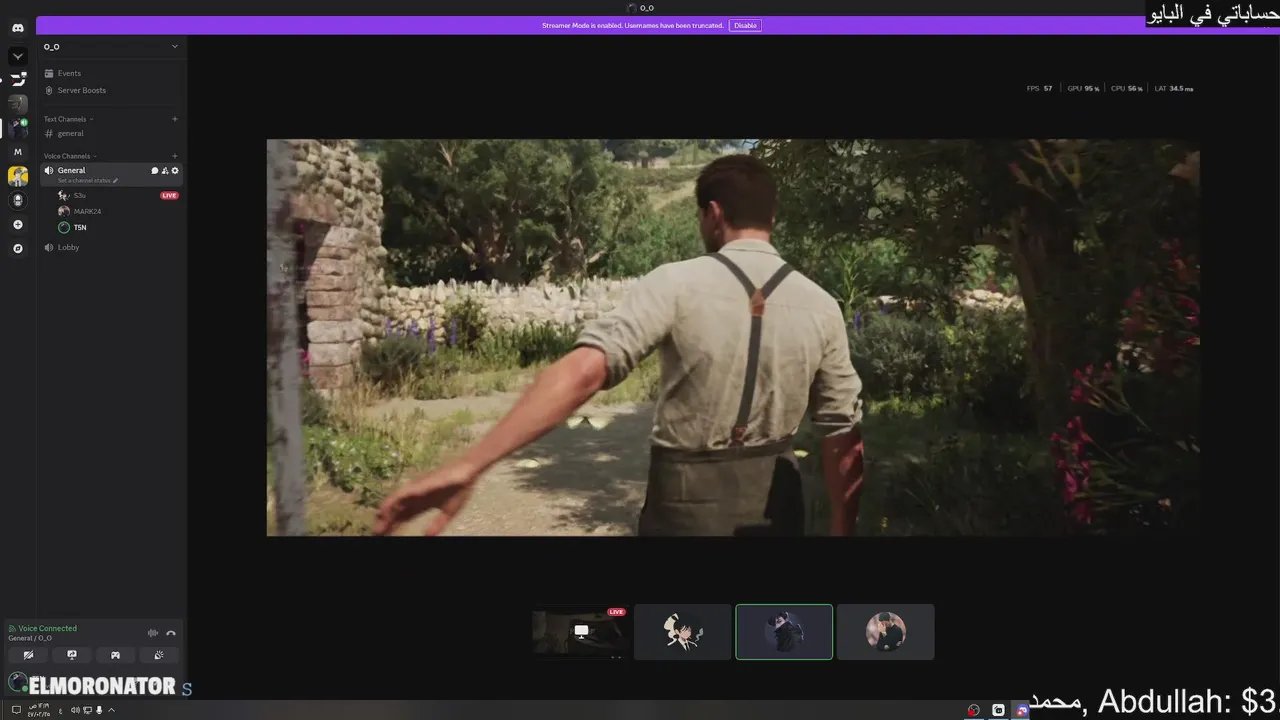The height and width of the screenshot is (720, 1280).
Task: Share your screen button
Action: (72, 655)
